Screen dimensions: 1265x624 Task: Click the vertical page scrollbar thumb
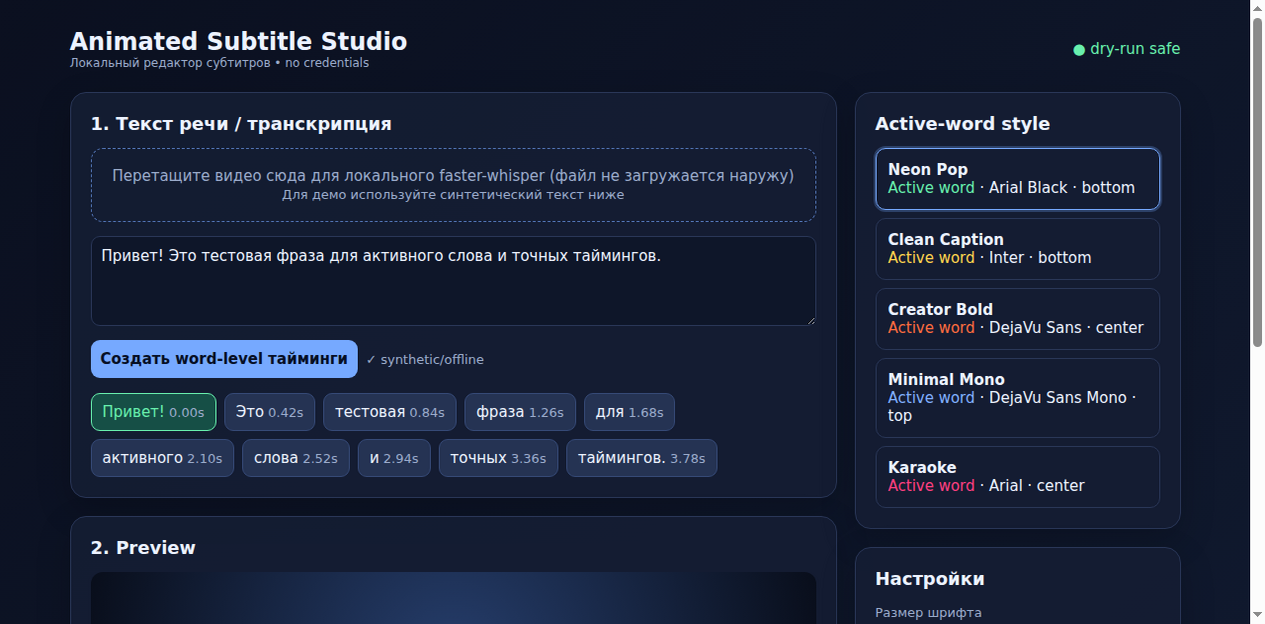pos(1258,183)
